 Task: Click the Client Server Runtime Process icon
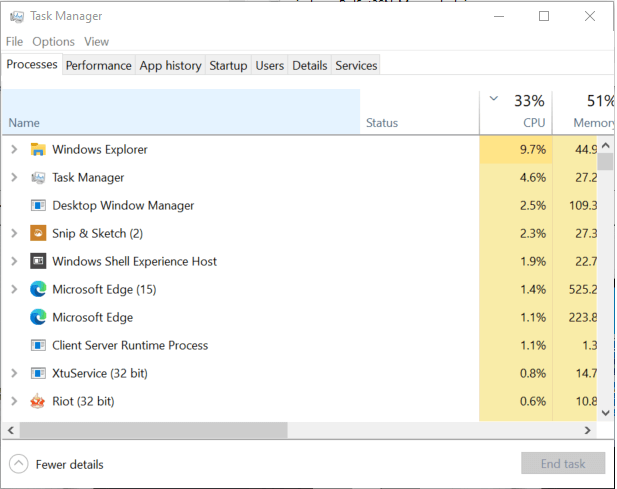pos(38,345)
